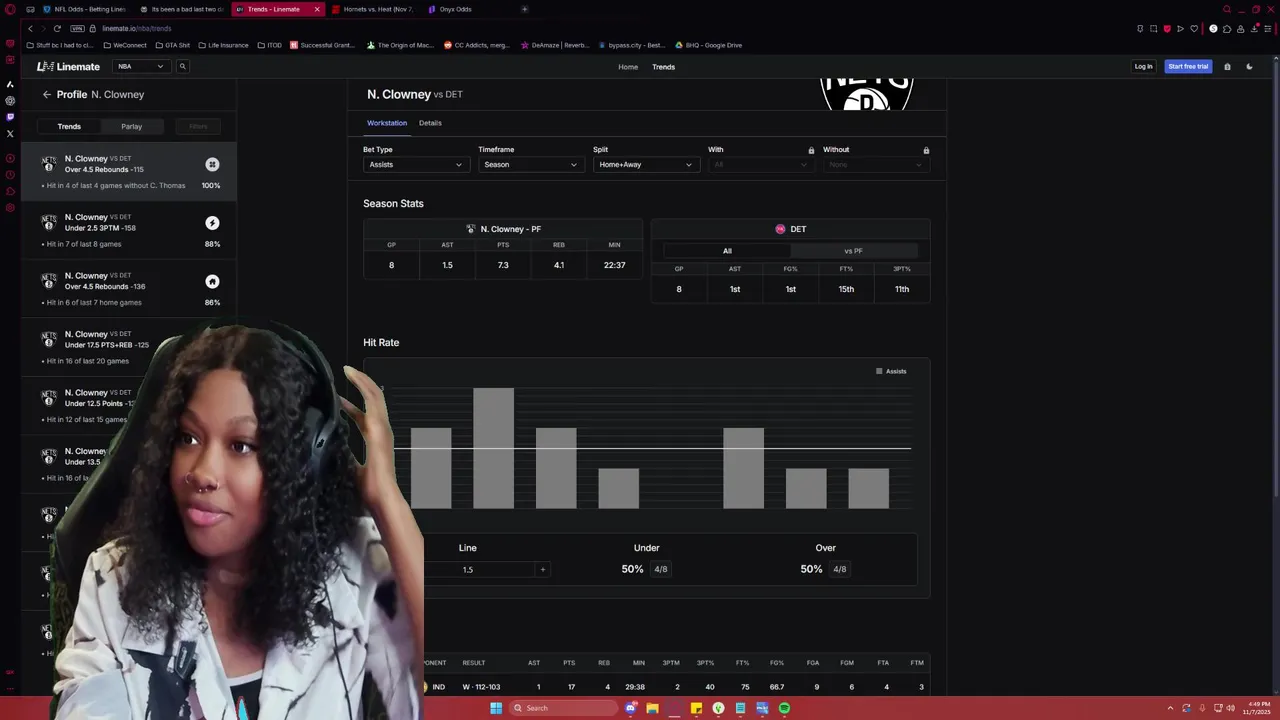Viewport: 1280px width, 720px height.
Task: Open X sidebar icon
Action: coord(10,133)
